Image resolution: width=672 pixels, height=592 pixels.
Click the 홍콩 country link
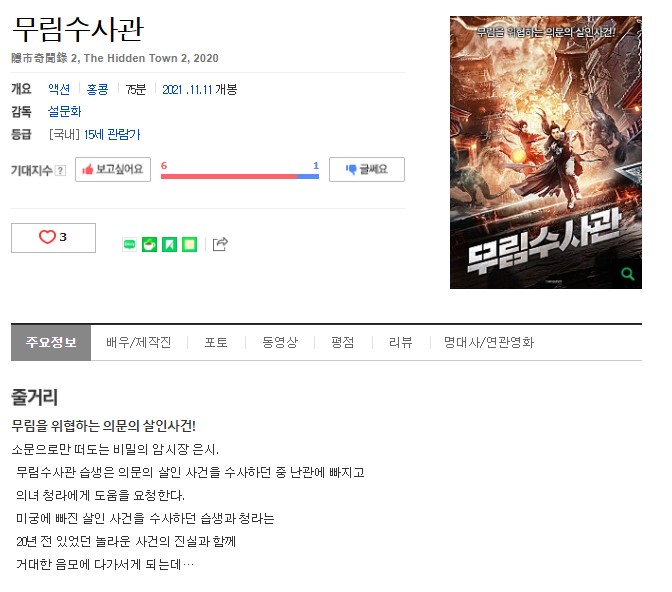(x=98, y=89)
